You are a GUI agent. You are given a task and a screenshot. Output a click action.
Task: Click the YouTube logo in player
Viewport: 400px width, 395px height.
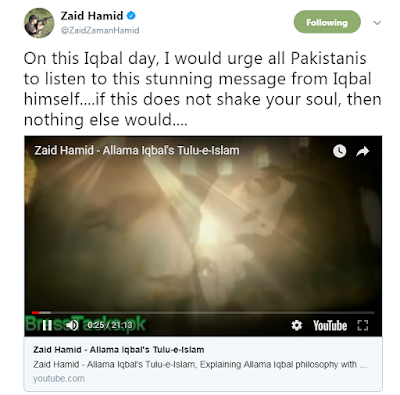click(x=330, y=325)
